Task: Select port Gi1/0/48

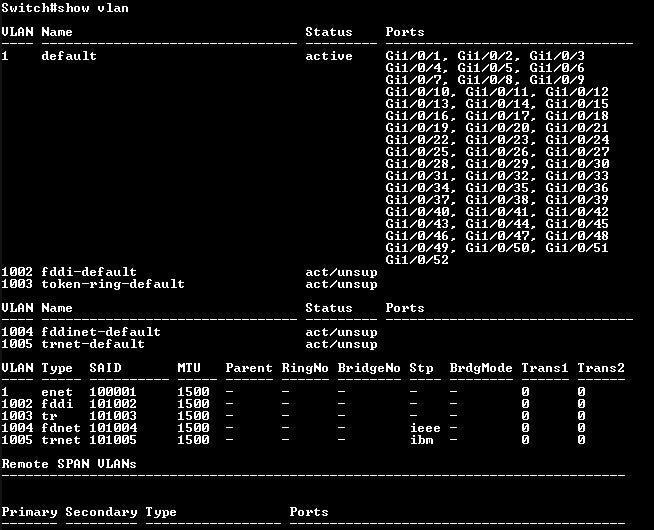Action: 577,236
